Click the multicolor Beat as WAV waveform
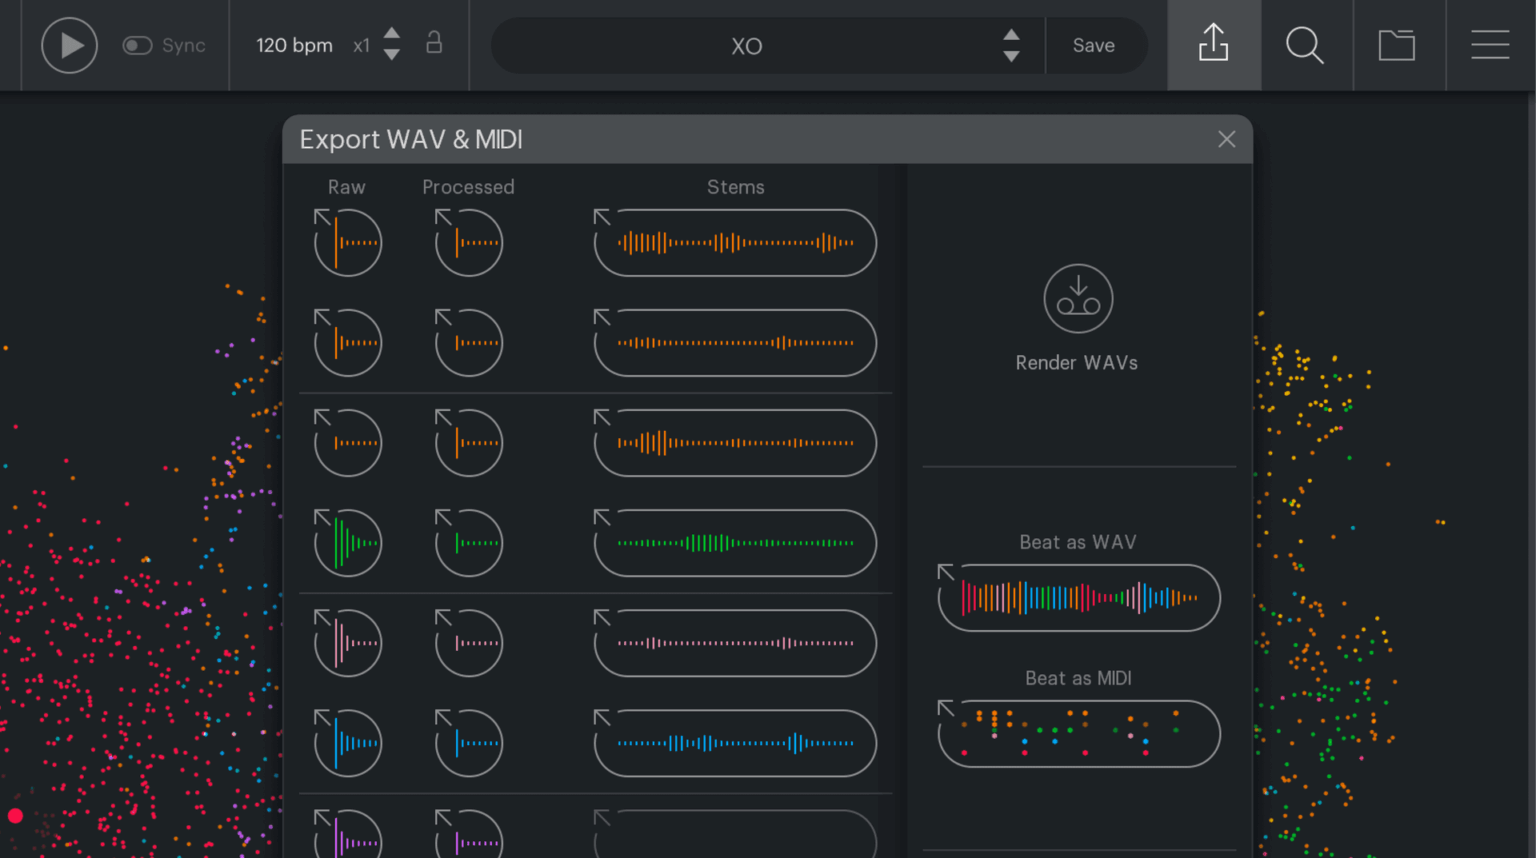This screenshot has width=1536, height=858. (x=1078, y=597)
